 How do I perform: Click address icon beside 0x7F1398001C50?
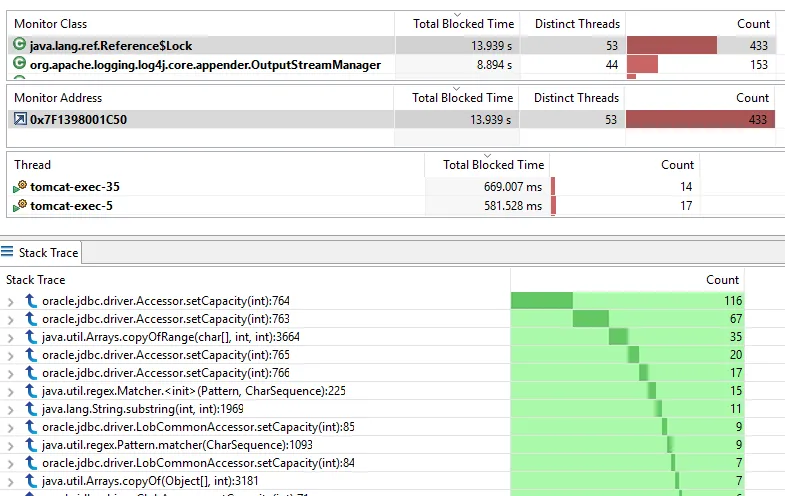pos(20,119)
